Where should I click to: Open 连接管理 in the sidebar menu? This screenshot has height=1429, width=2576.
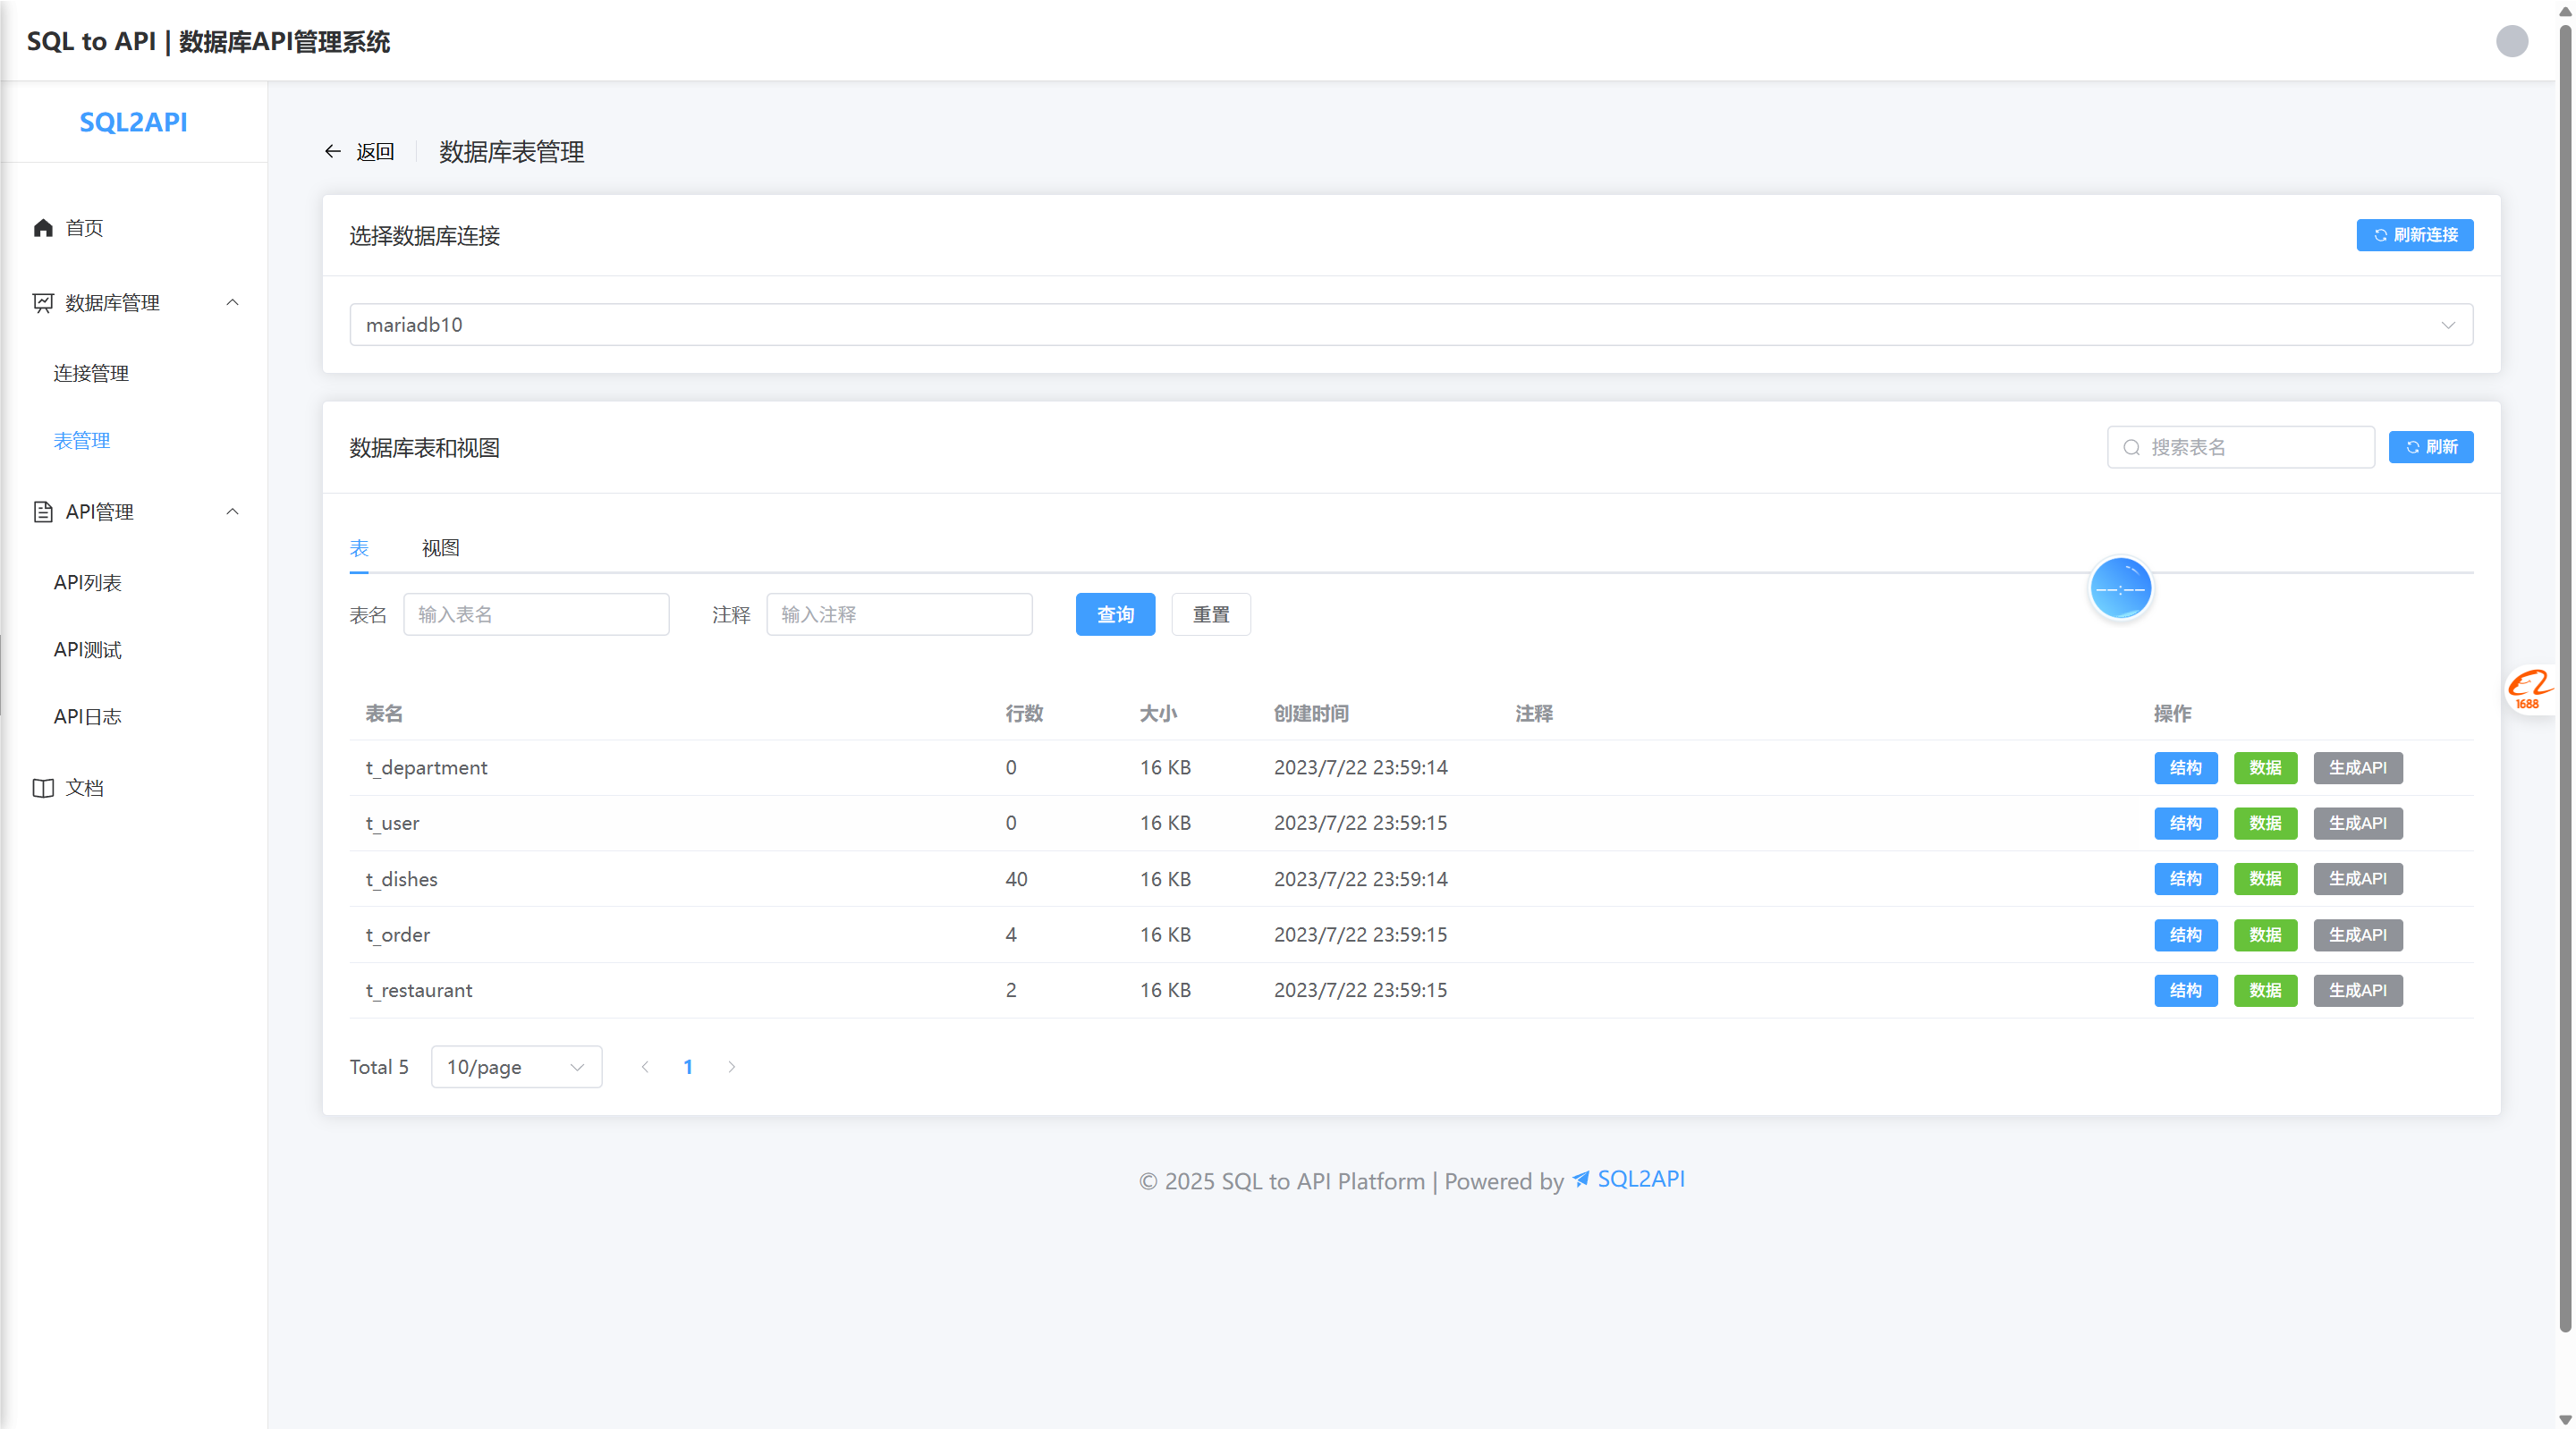pos(91,373)
